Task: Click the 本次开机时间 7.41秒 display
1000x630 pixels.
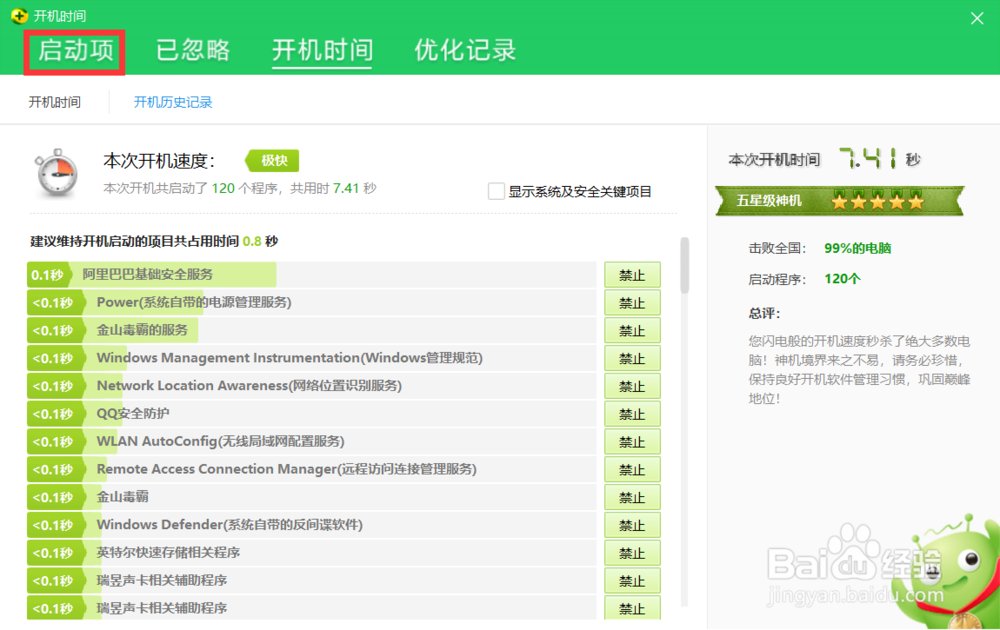Action: [838, 160]
